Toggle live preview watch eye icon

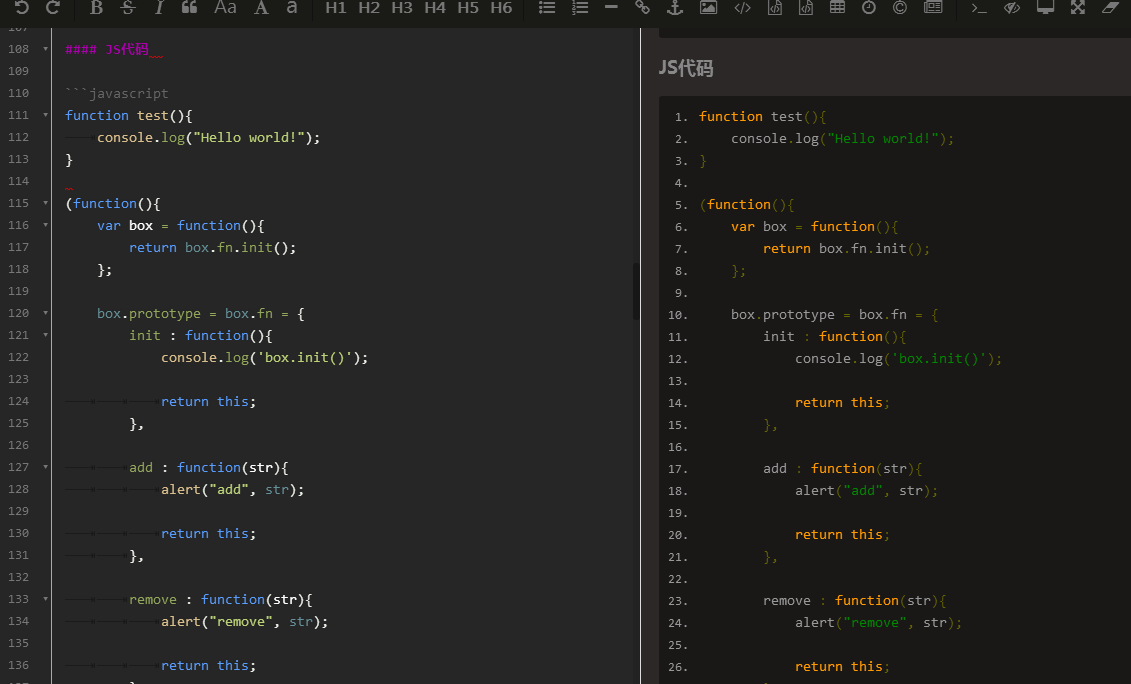(1012, 7)
